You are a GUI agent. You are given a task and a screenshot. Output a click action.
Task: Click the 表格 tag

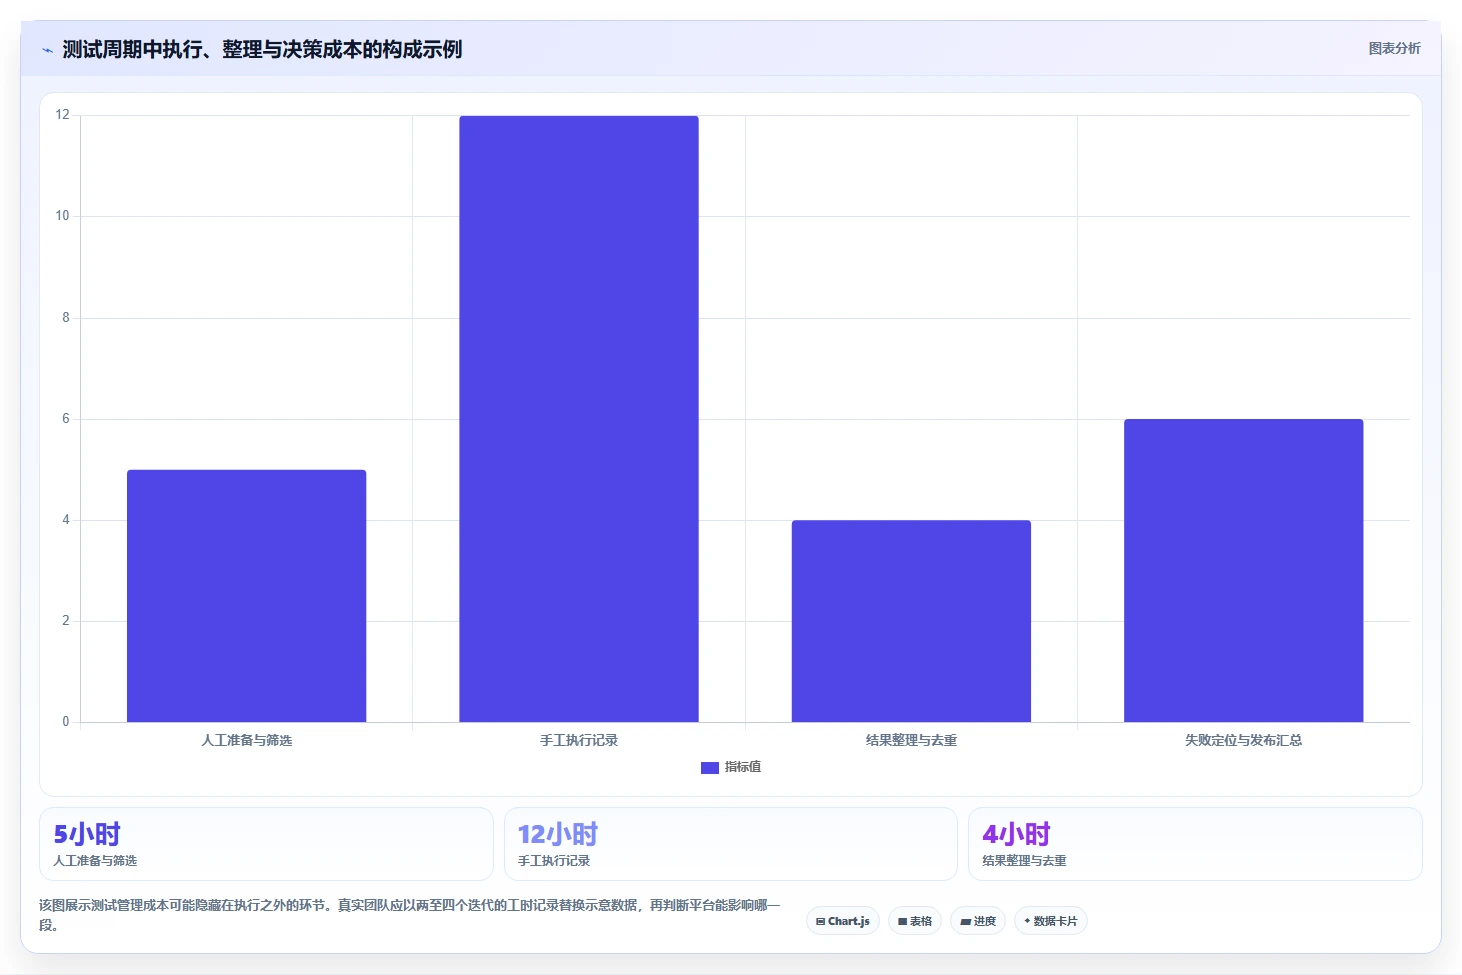(915, 921)
